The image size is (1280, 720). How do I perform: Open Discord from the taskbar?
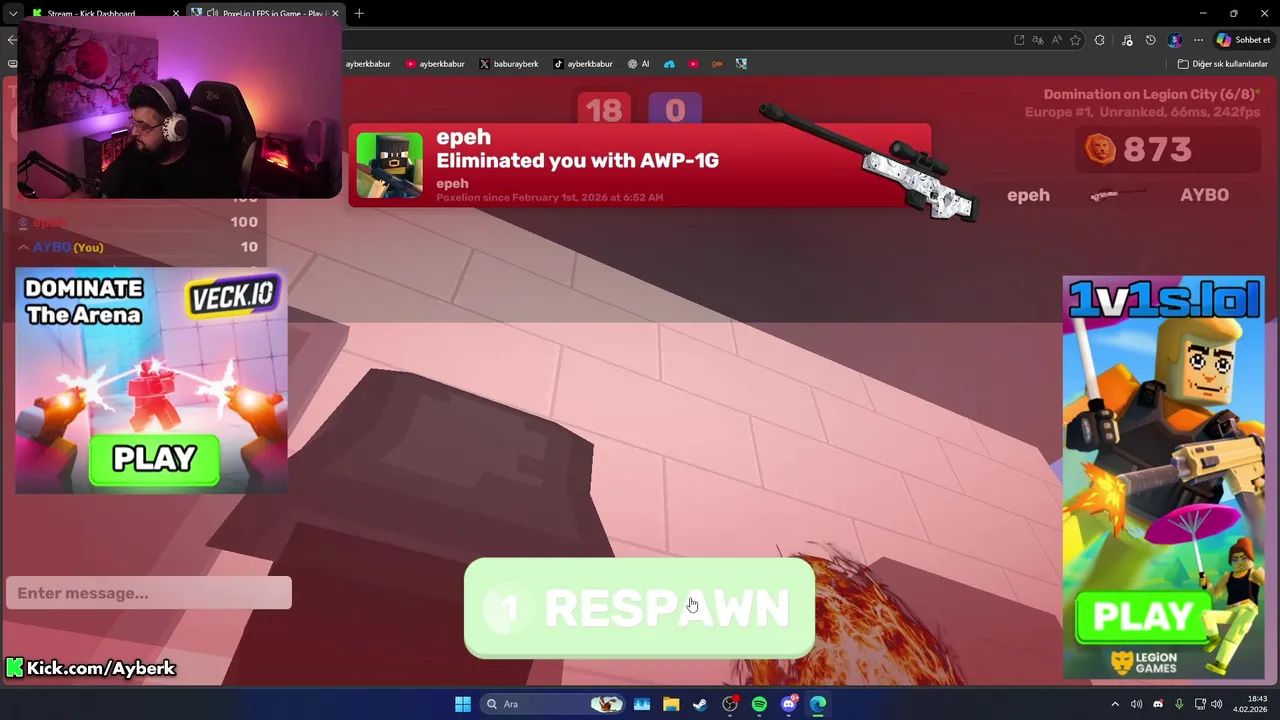point(789,704)
